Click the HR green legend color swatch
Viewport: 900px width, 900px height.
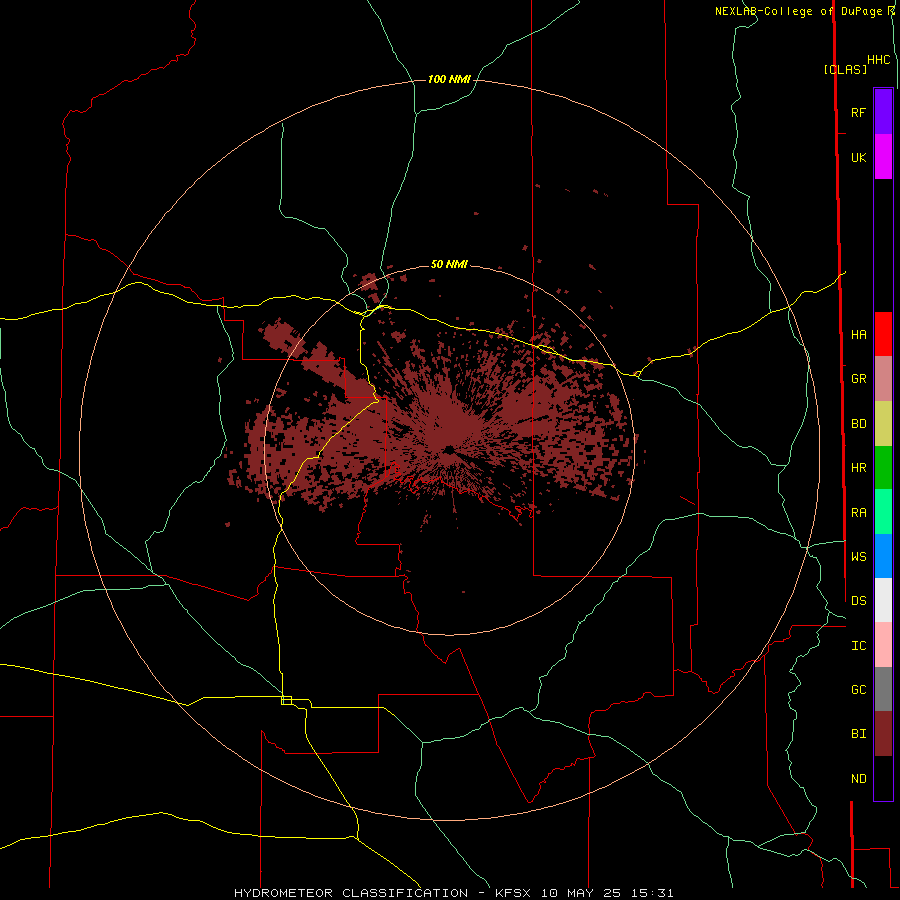point(883,468)
